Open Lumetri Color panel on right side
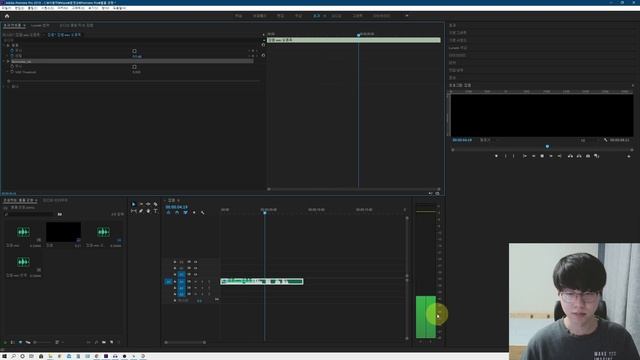The height and width of the screenshot is (360, 640). 458,48
